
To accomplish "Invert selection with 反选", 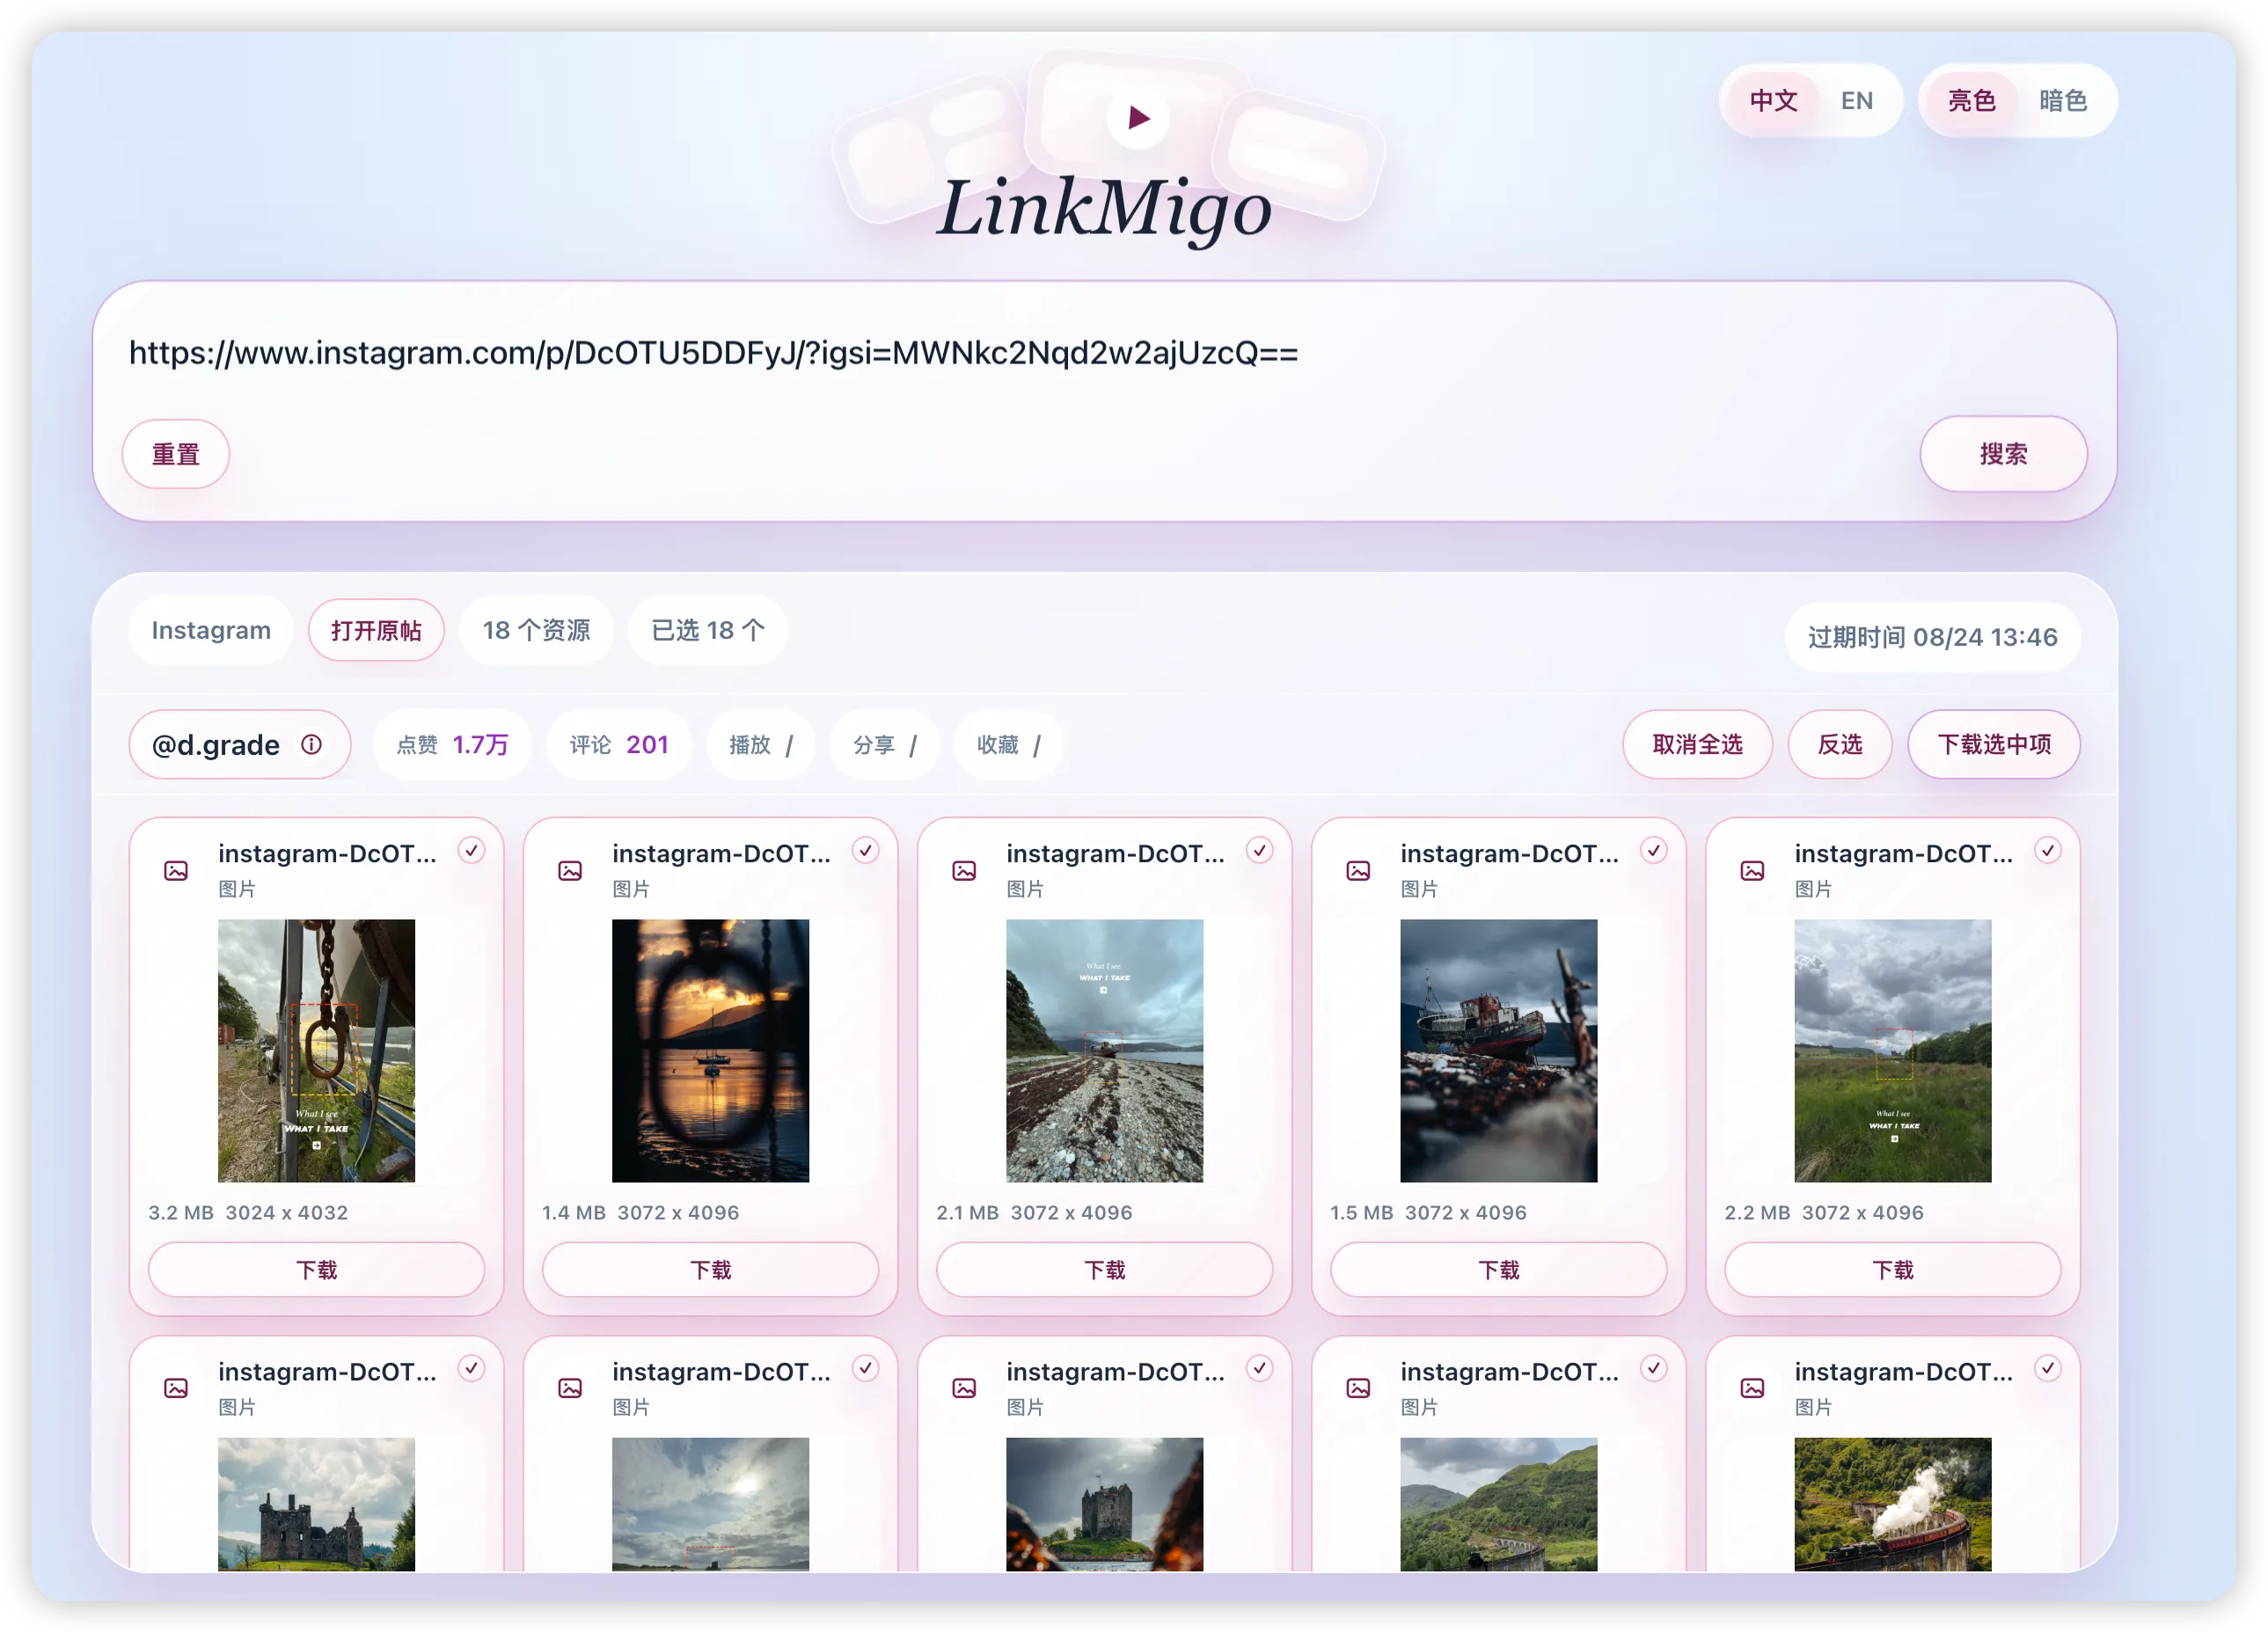I will pyautogui.click(x=1840, y=745).
